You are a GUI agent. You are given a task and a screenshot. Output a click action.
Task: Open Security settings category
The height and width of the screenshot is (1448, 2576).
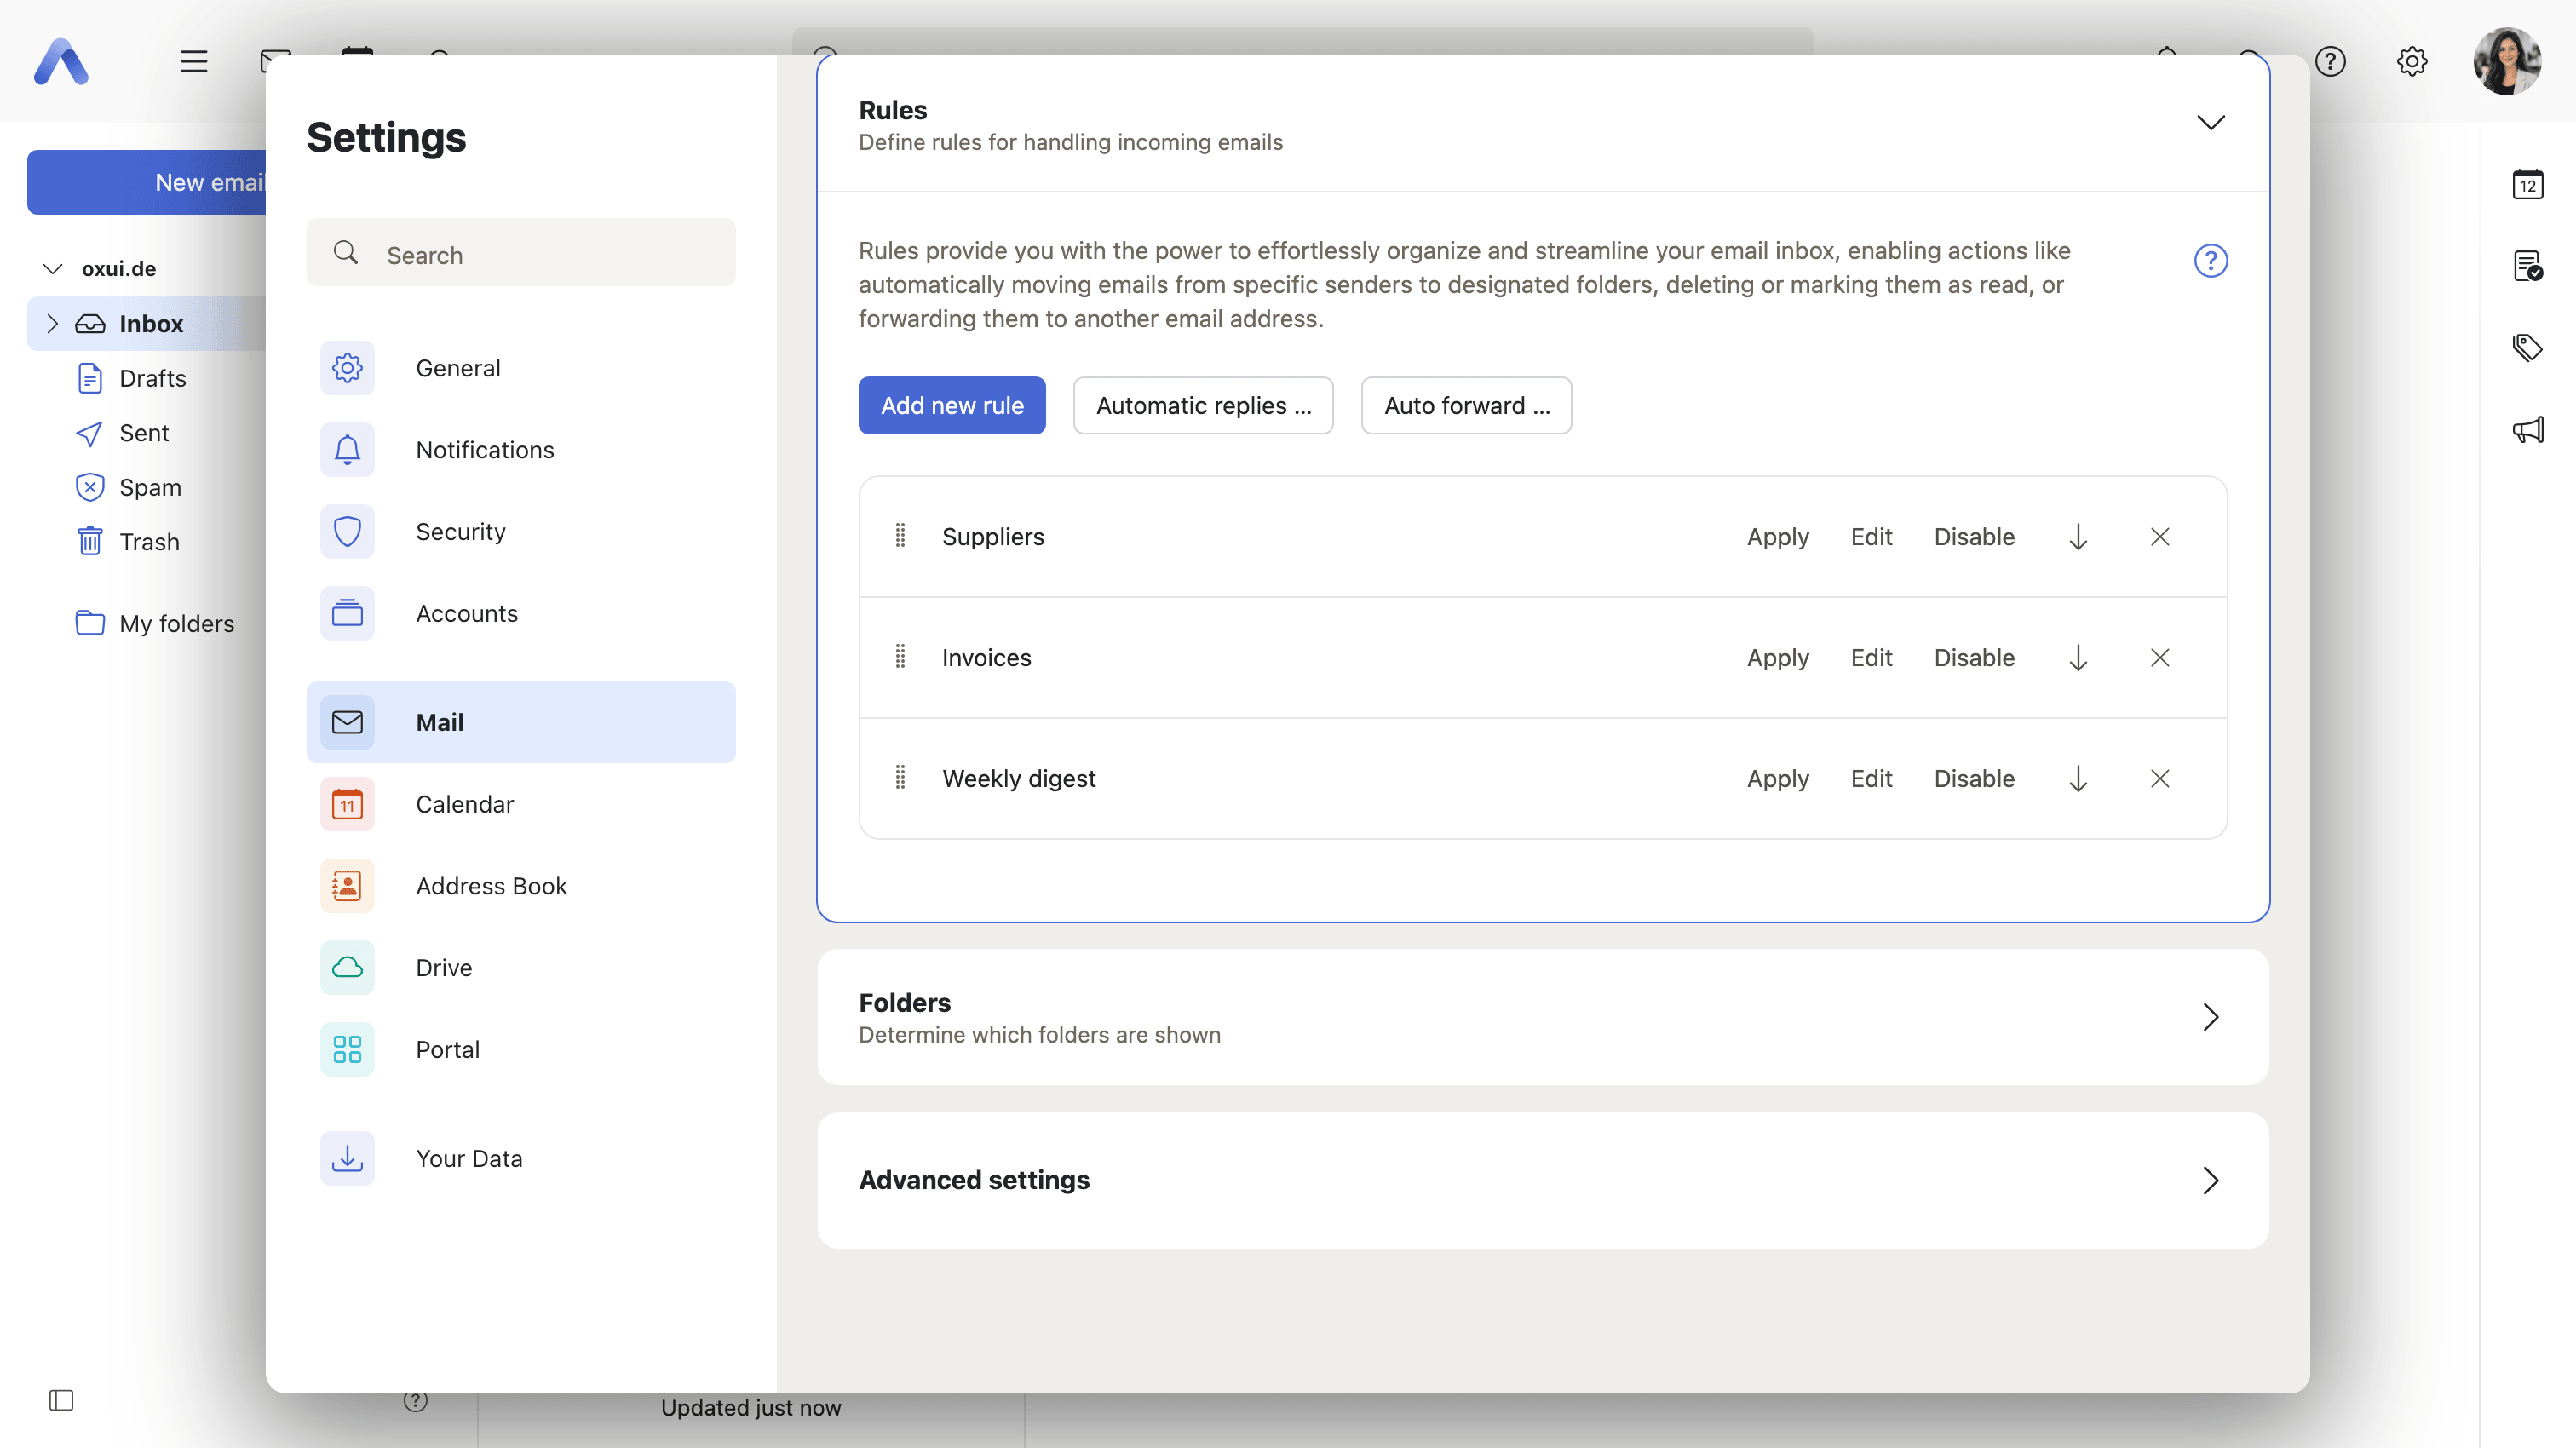[521, 532]
